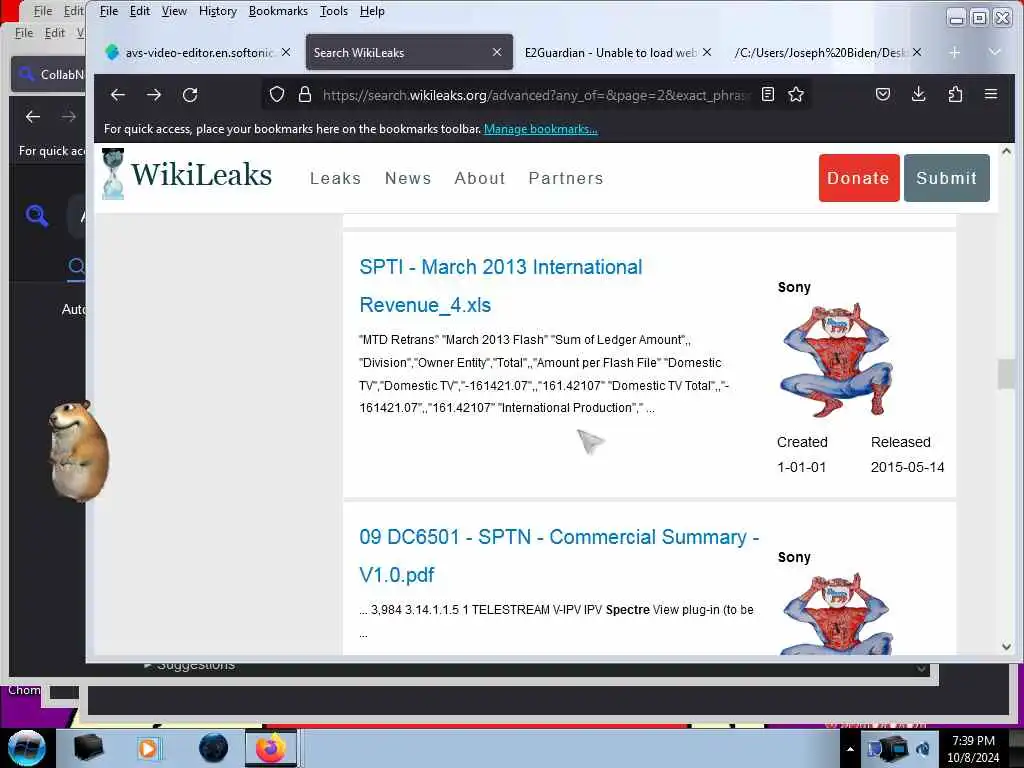
Task: Open 09 DC6501 SPTN Commercial Summary V1.0.pdf result
Action: pos(559,556)
